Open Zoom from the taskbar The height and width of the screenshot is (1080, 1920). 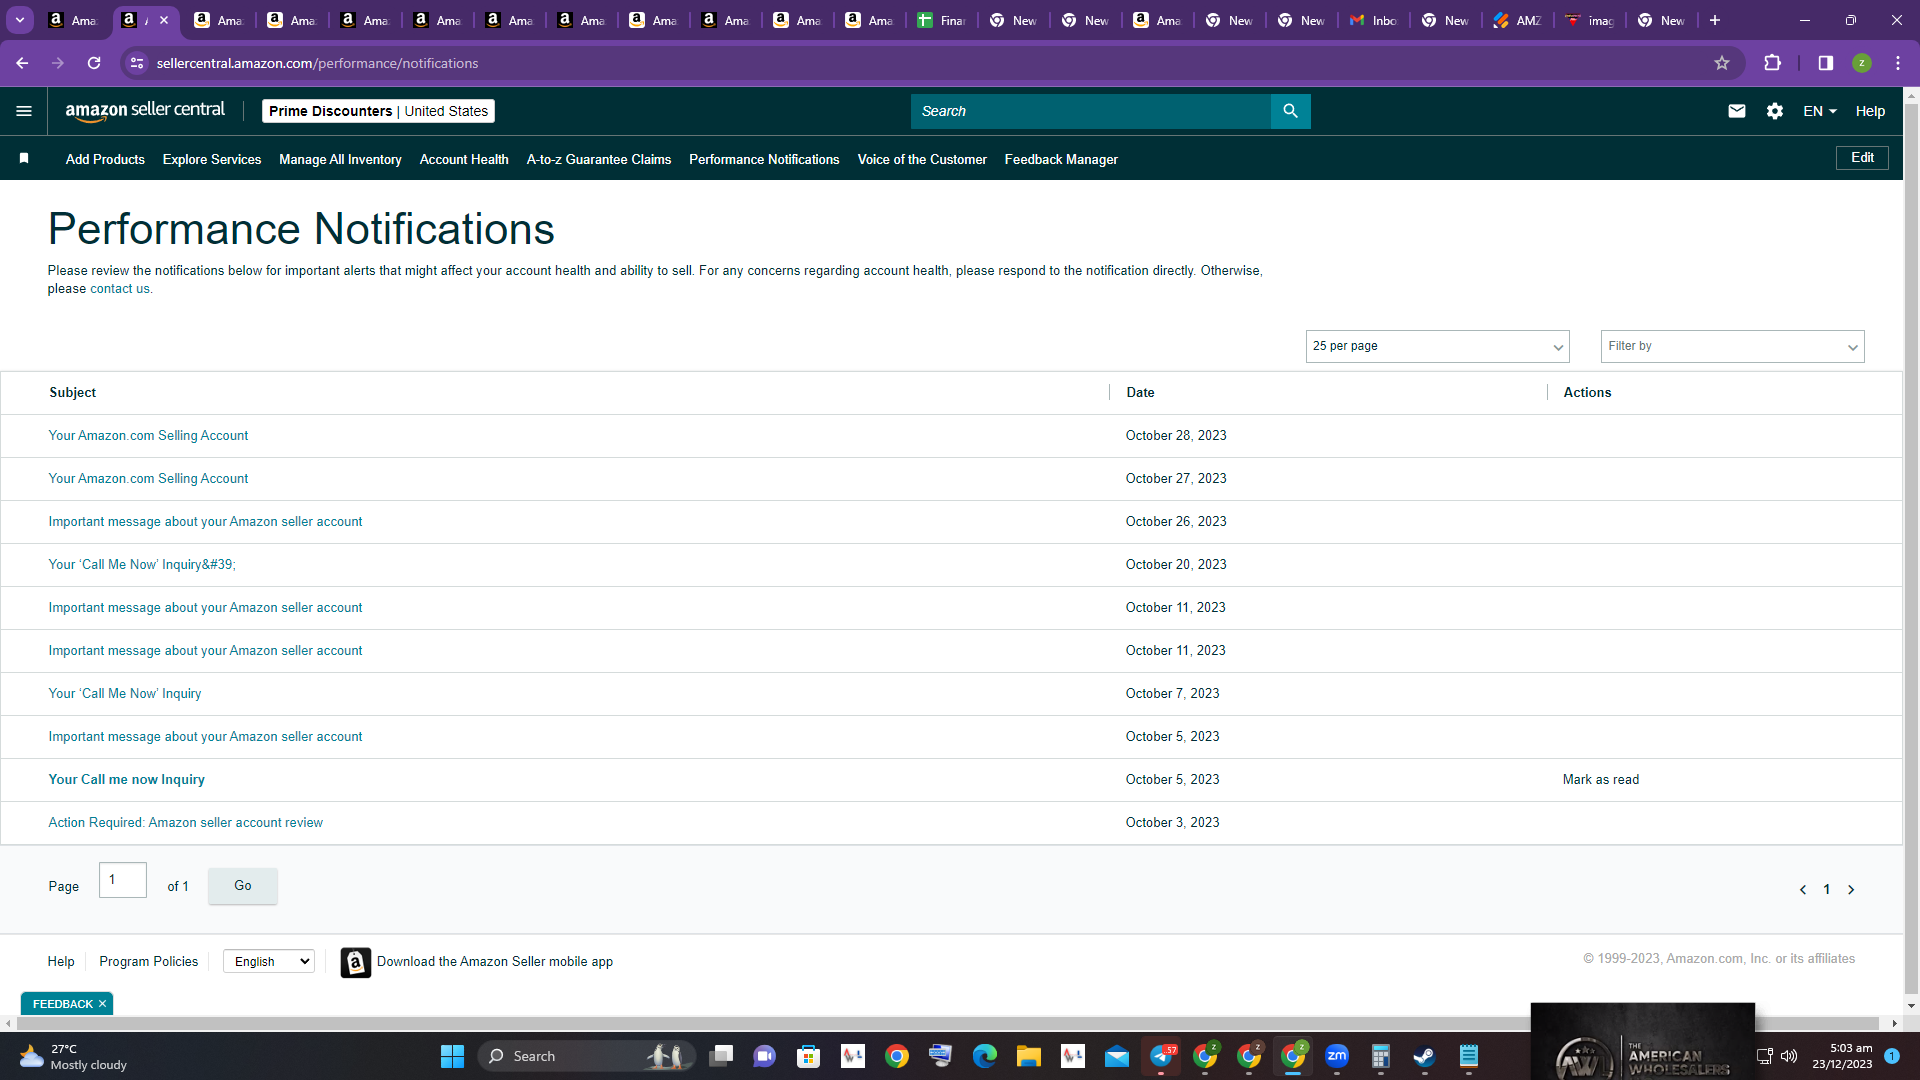1337,1056
